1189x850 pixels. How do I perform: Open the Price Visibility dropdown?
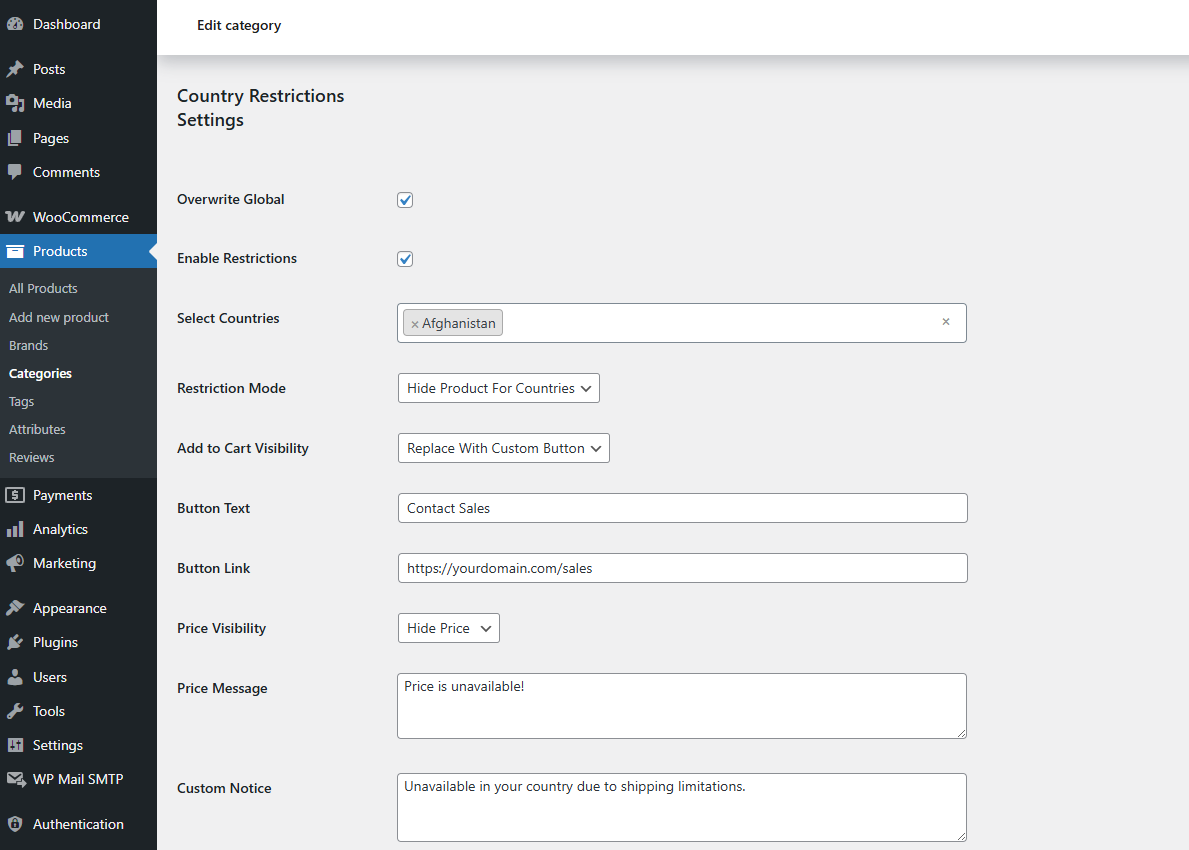[x=448, y=628]
